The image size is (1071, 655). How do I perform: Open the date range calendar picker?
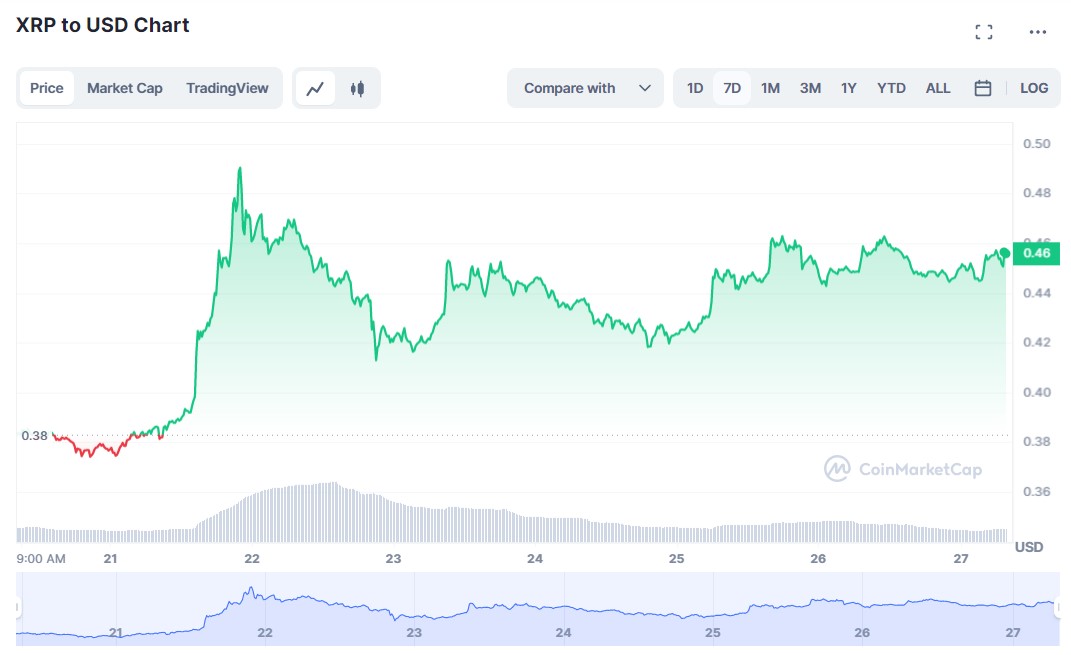pos(982,88)
